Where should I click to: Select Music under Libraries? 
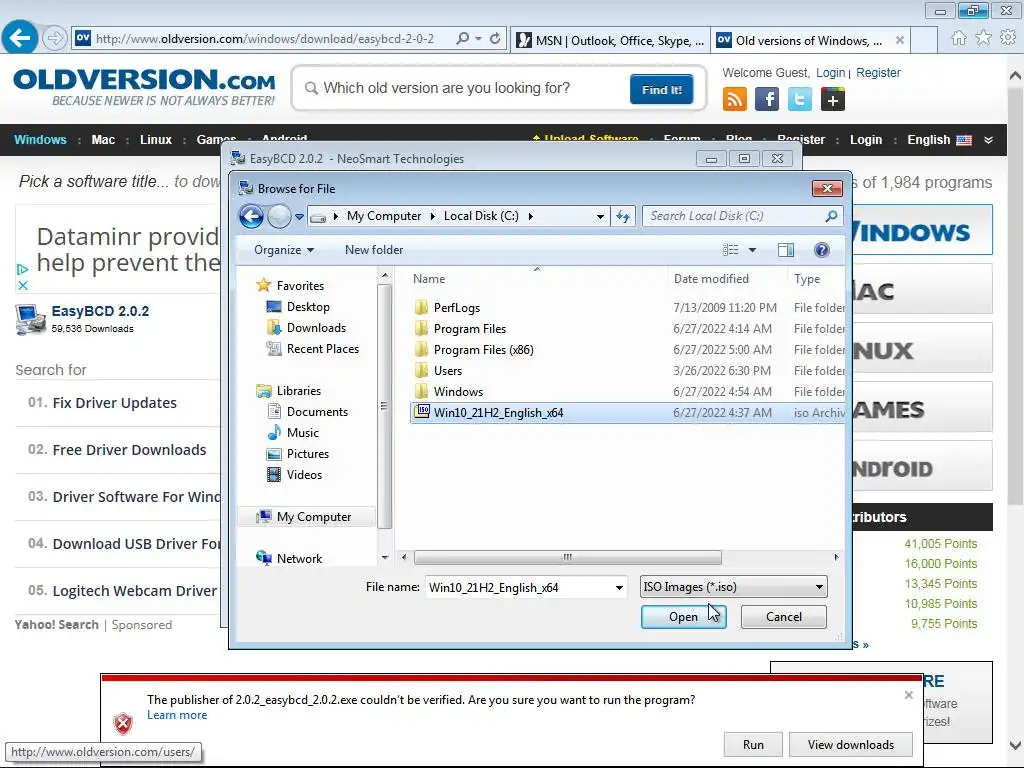(302, 432)
